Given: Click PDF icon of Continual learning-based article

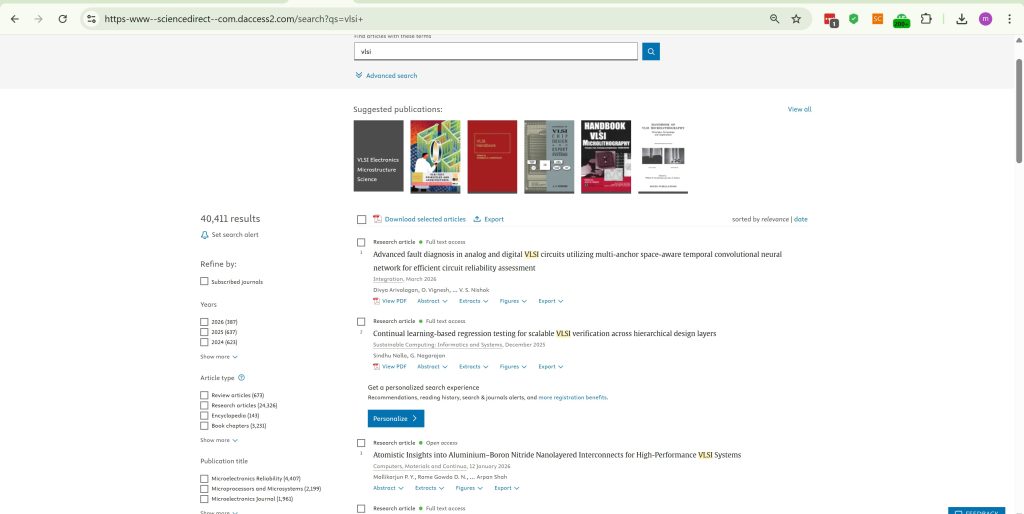Looking at the screenshot, I should 376,366.
